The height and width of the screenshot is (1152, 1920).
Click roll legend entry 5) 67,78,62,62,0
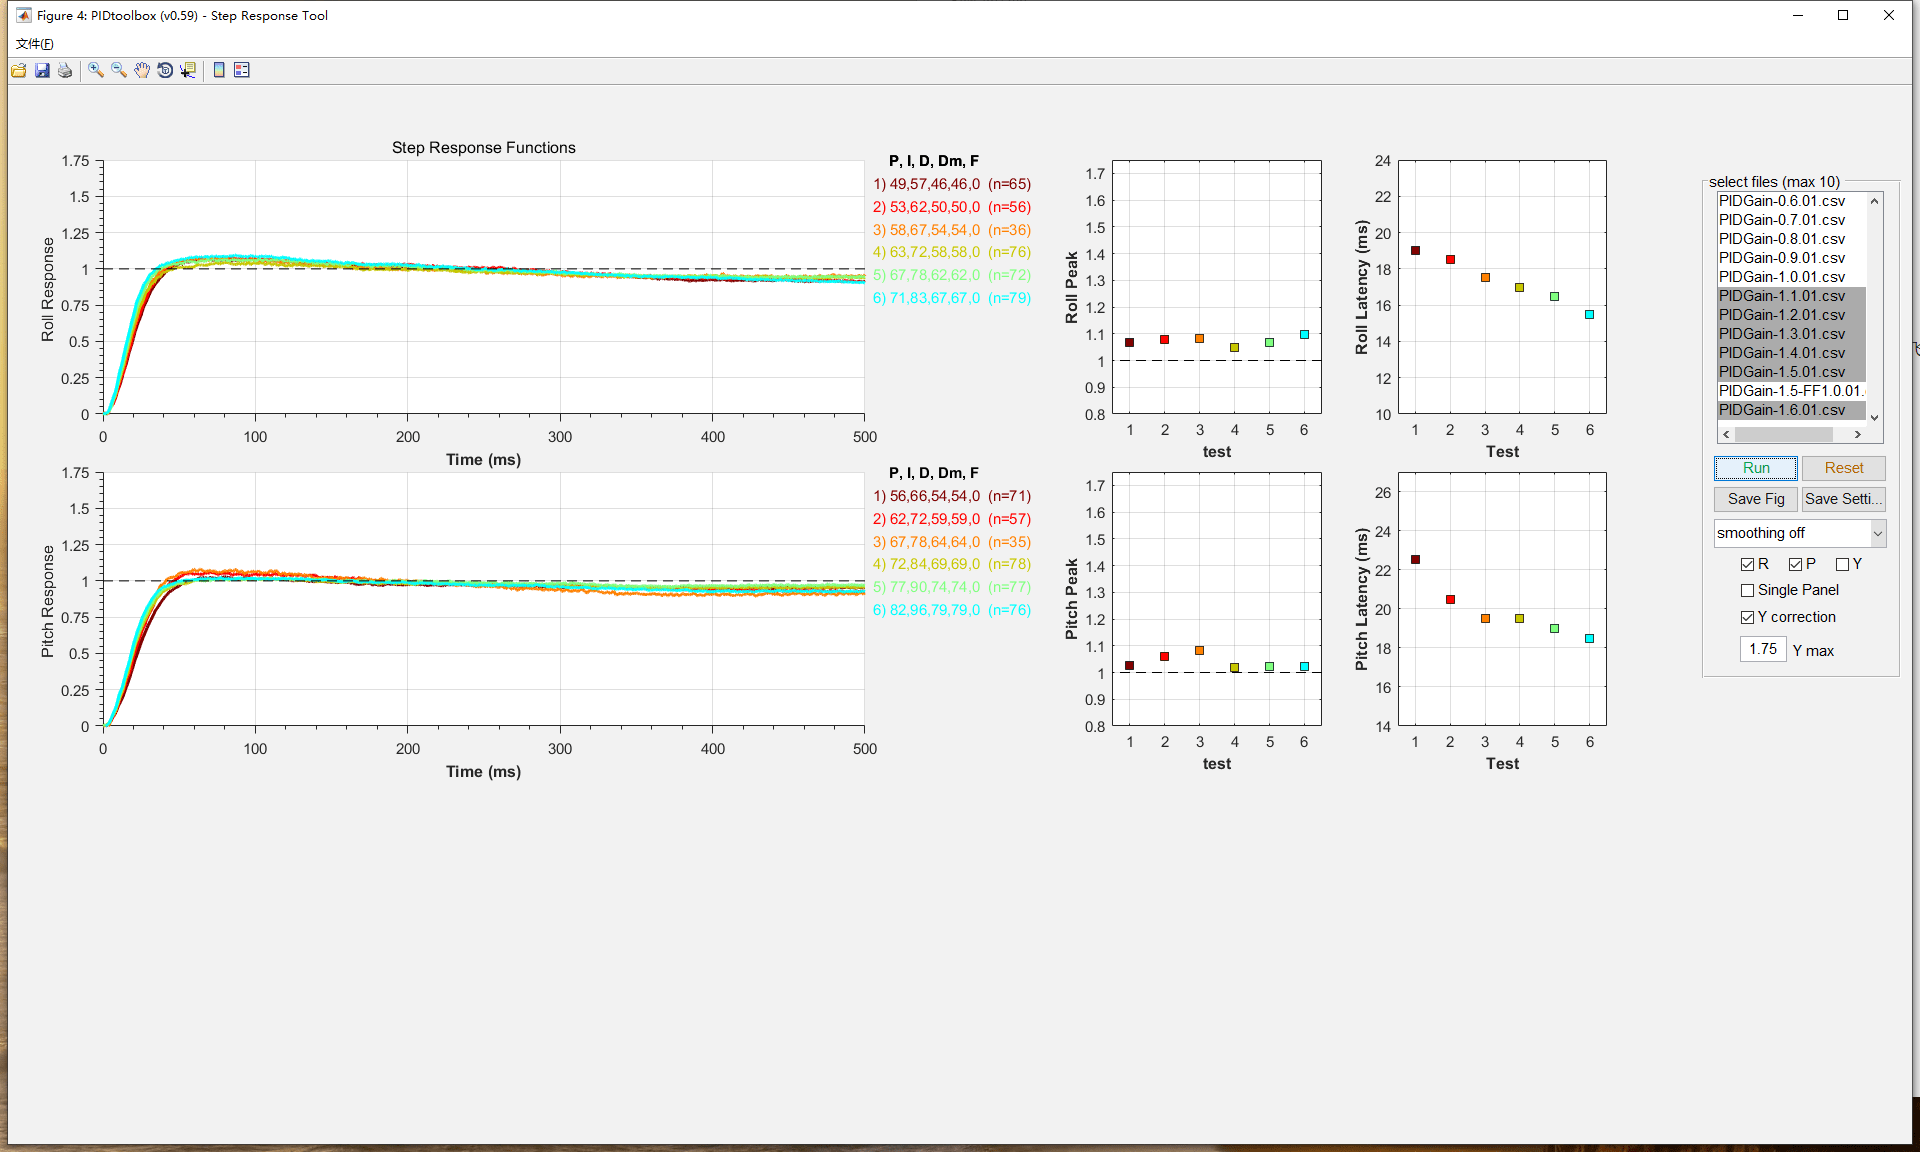click(x=952, y=275)
